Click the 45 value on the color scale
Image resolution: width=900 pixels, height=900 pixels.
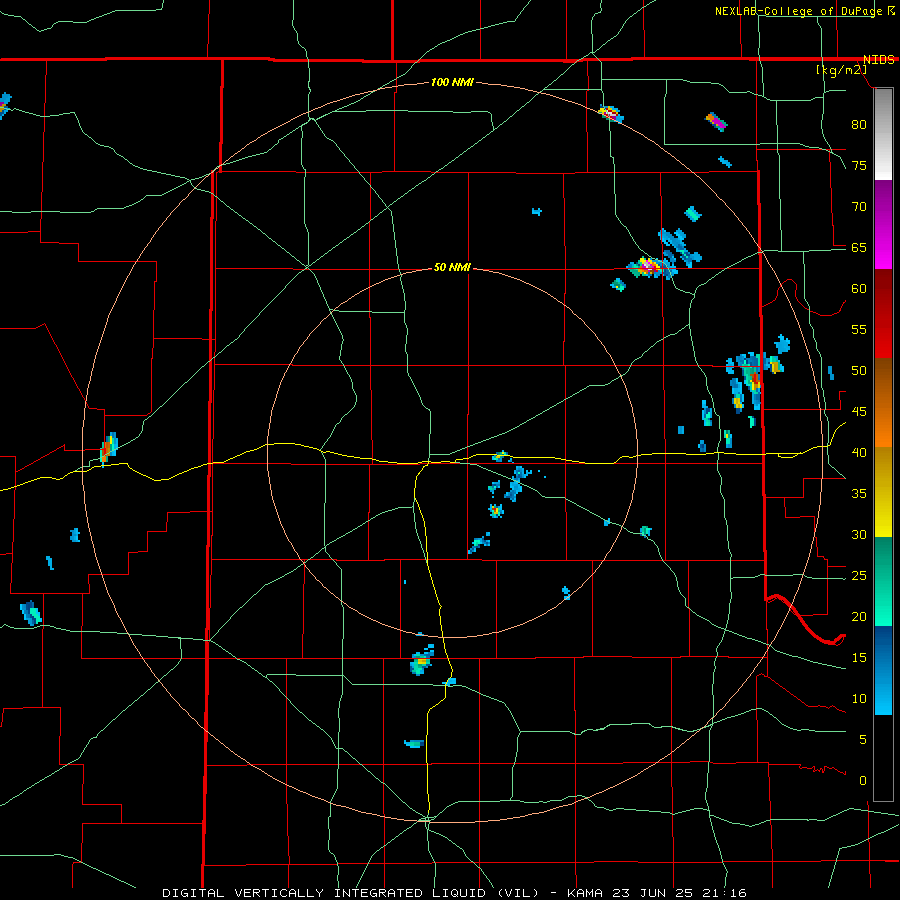(x=859, y=412)
